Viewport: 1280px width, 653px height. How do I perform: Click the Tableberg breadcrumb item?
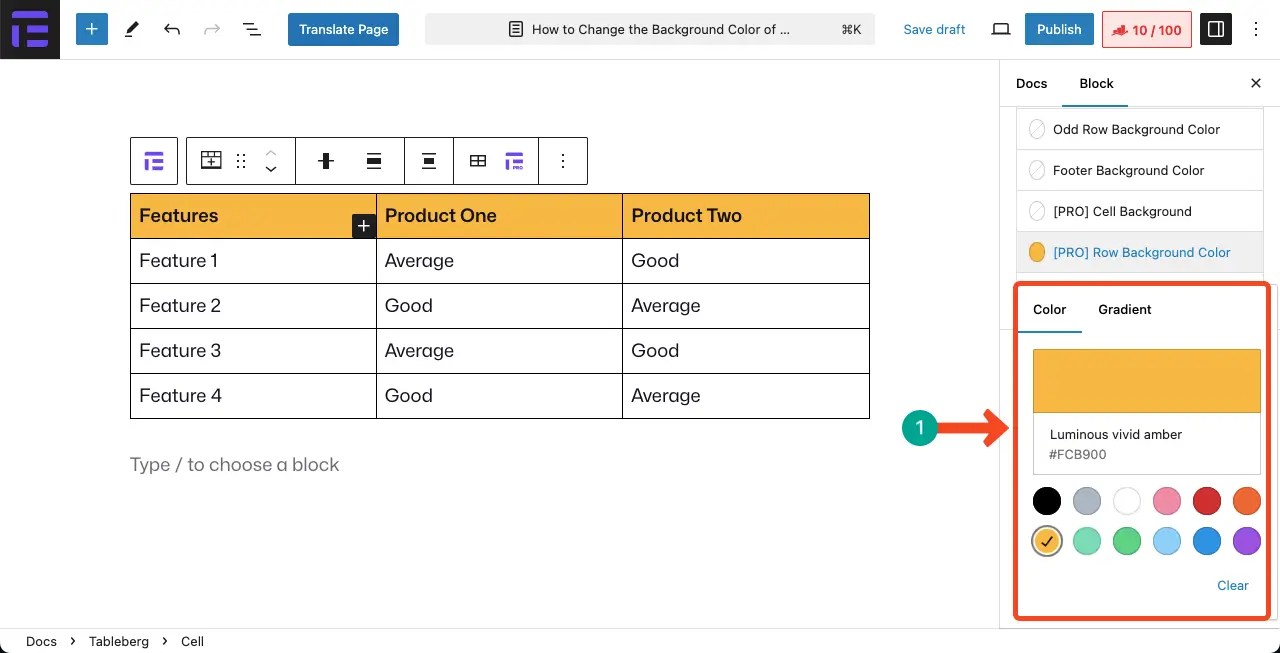(x=118, y=641)
